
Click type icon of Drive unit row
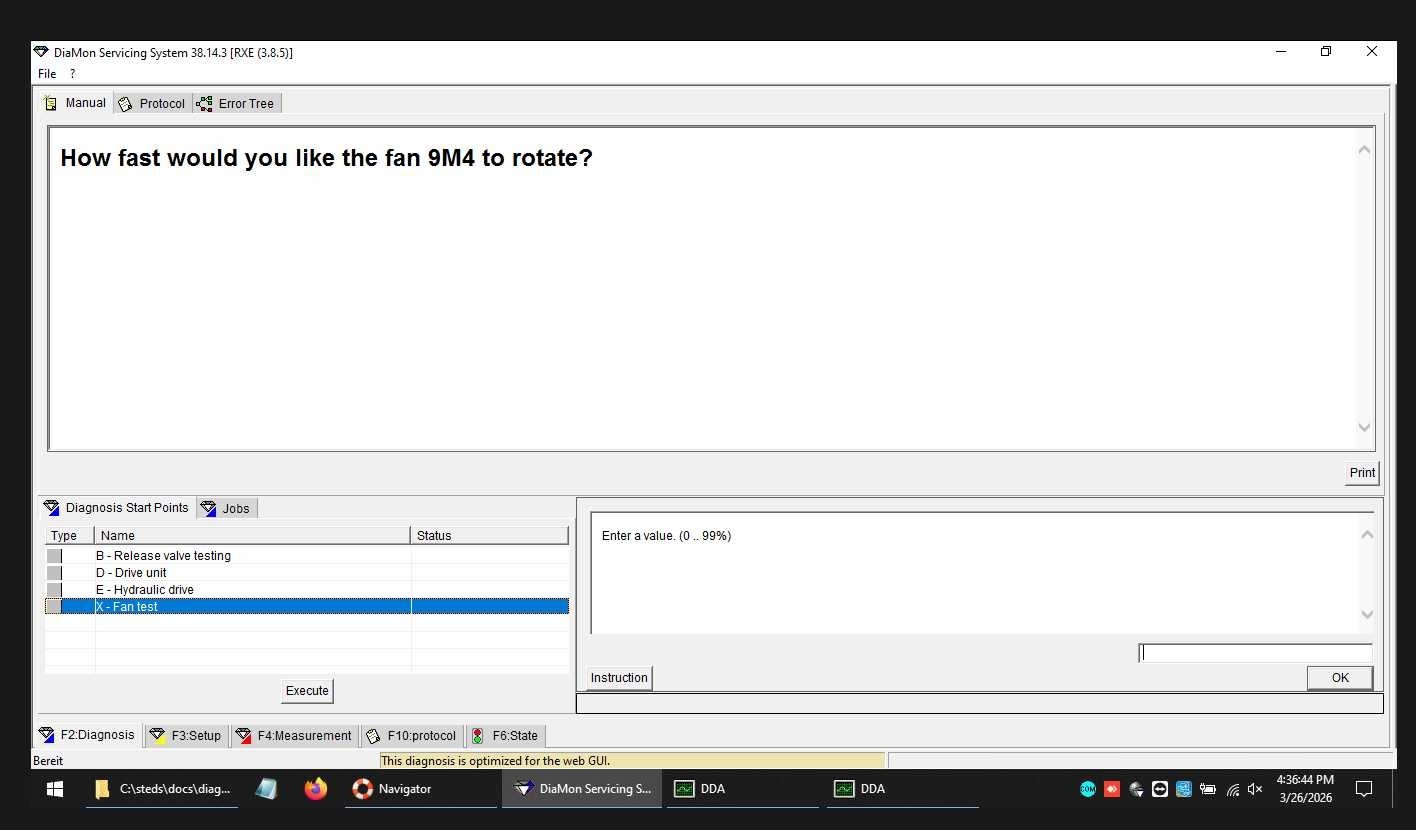(x=54, y=573)
